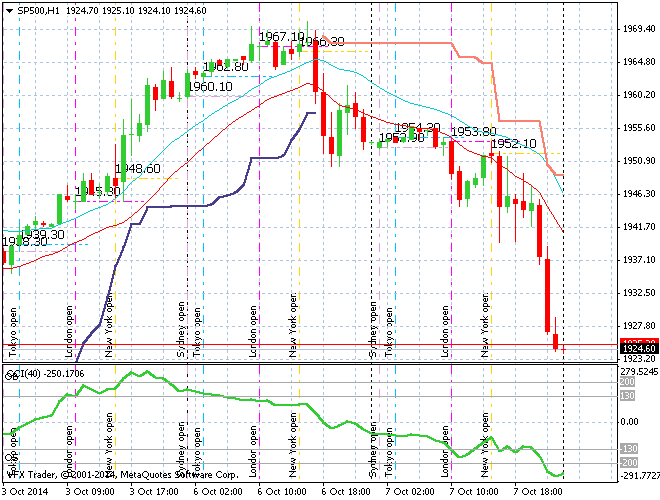Click the 1952.10 price label

[513, 144]
